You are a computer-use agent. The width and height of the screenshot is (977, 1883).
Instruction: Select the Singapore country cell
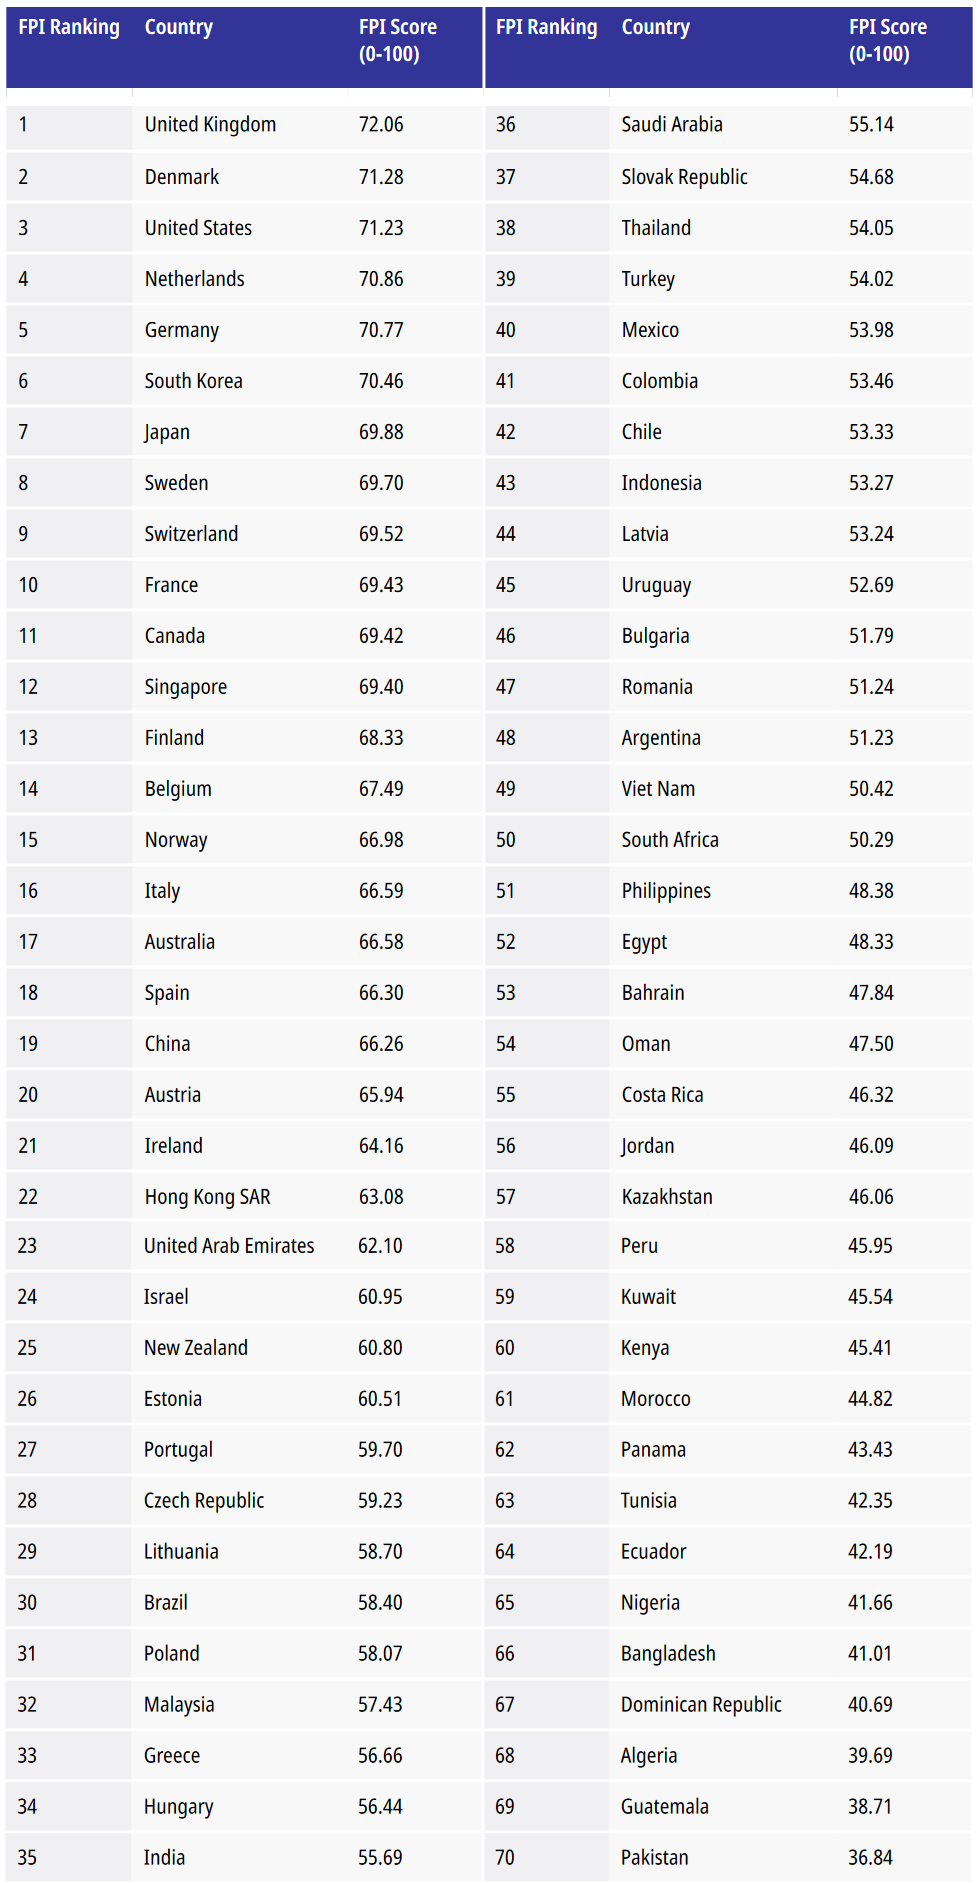(x=185, y=687)
